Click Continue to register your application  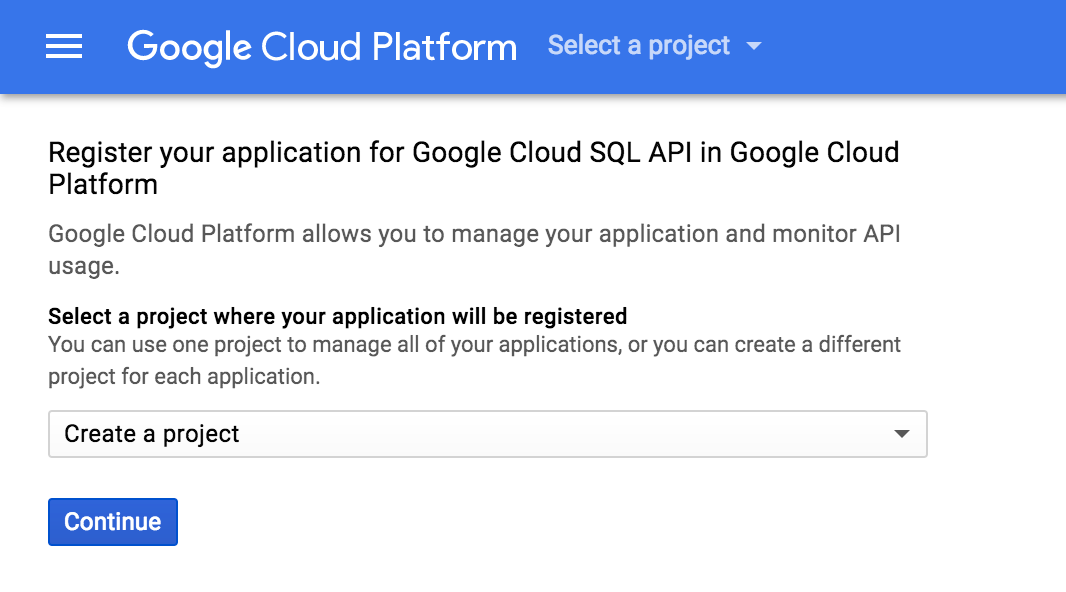point(112,521)
